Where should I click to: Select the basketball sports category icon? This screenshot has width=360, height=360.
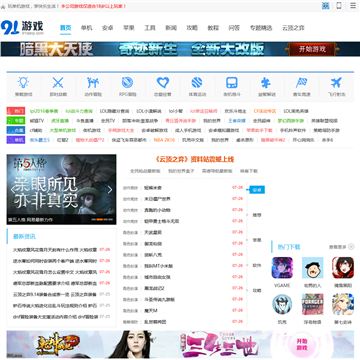point(197,82)
